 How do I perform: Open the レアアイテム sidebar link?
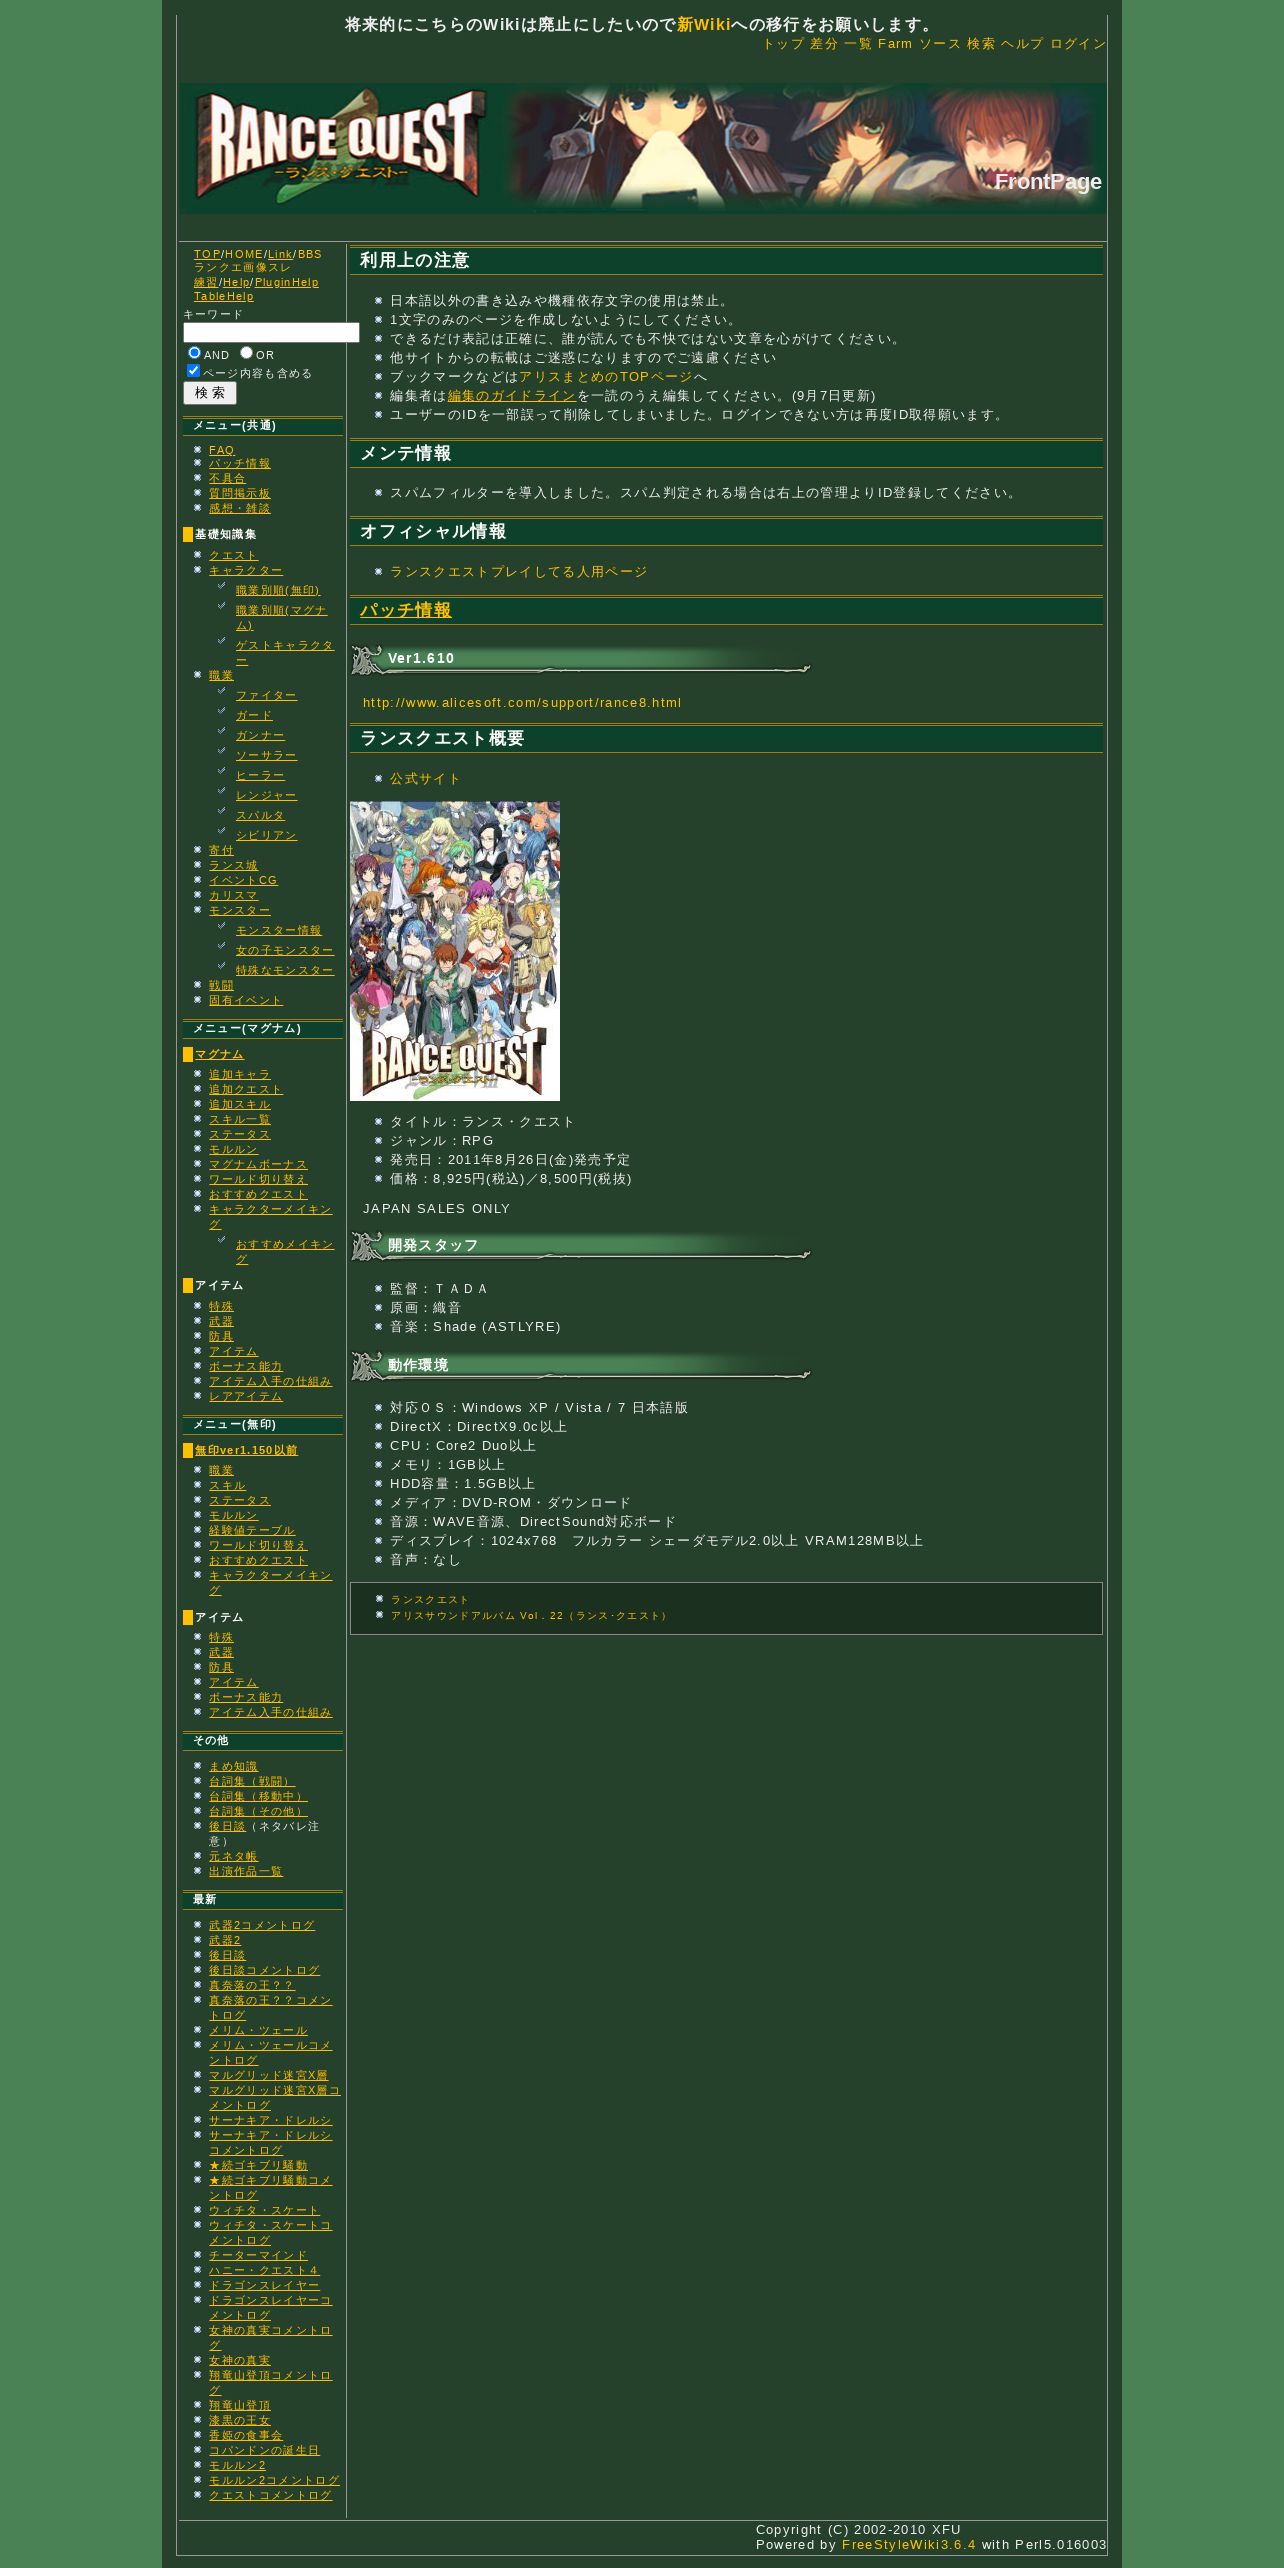246,1397
